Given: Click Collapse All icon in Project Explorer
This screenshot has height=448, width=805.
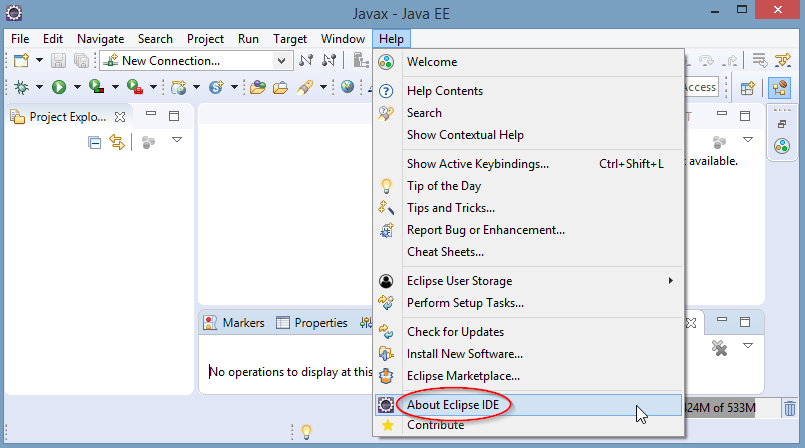Looking at the screenshot, I should click(x=95, y=143).
